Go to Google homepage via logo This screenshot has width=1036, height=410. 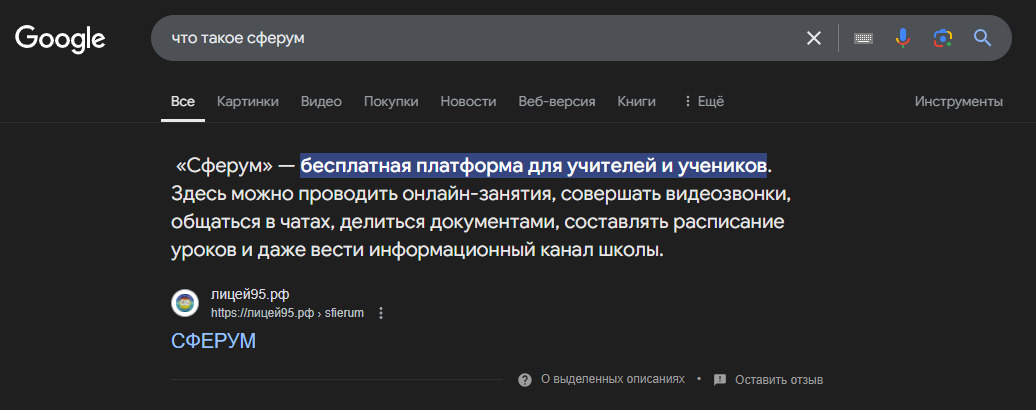coord(60,38)
